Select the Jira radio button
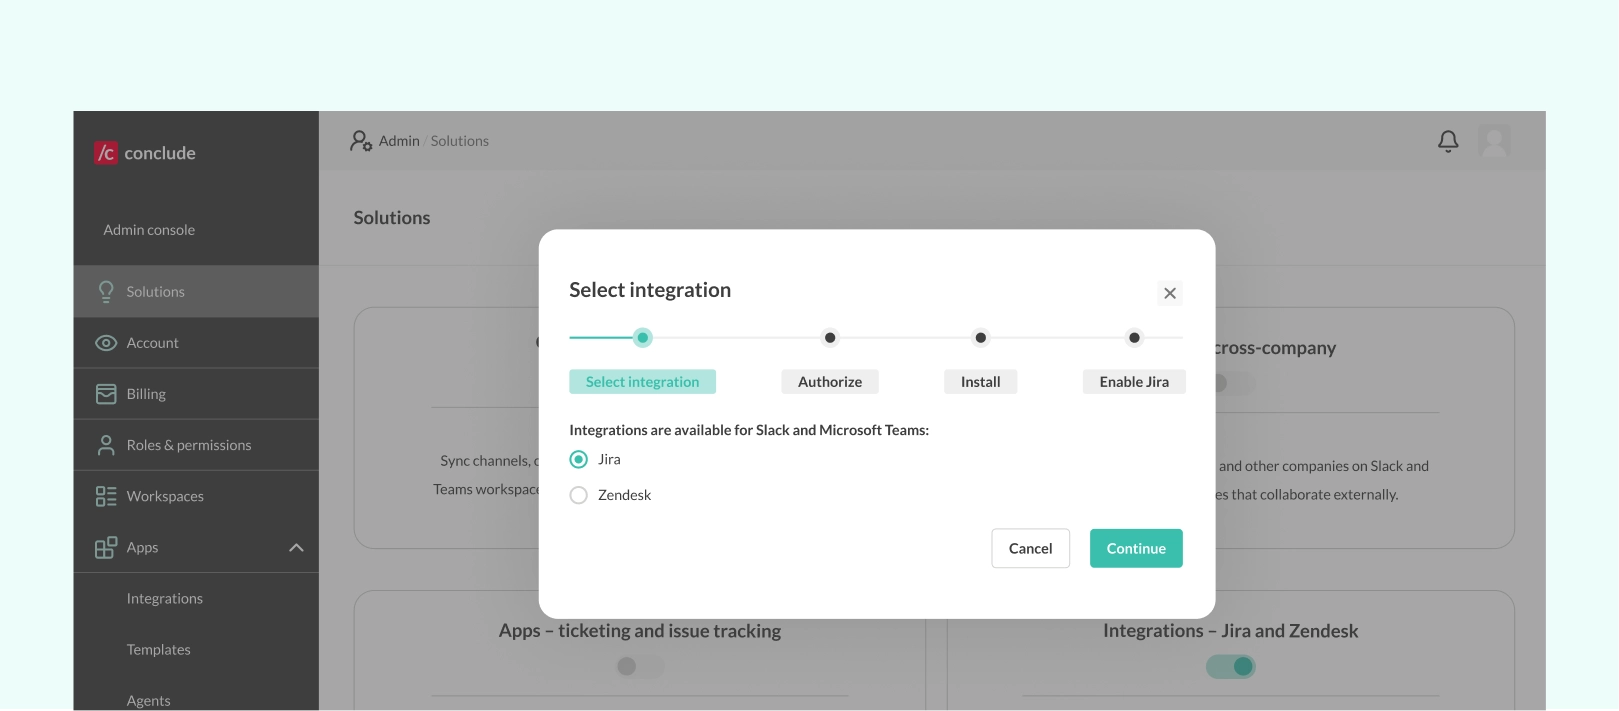Viewport: 1619px width, 711px height. (x=578, y=459)
